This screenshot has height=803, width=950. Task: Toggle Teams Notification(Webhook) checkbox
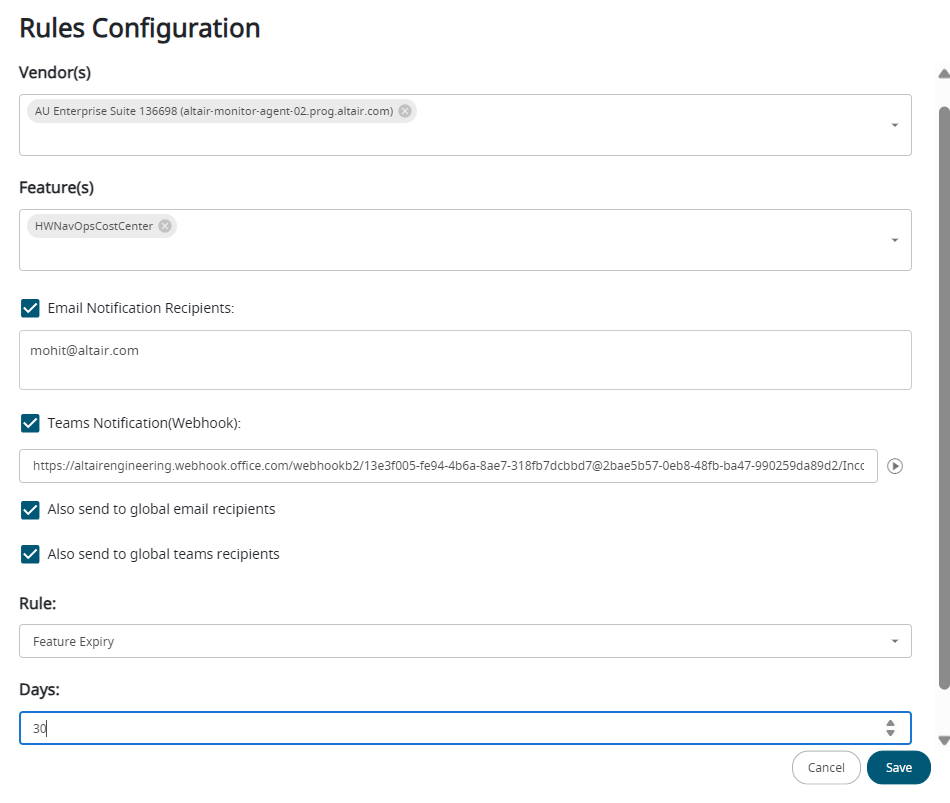tap(30, 423)
